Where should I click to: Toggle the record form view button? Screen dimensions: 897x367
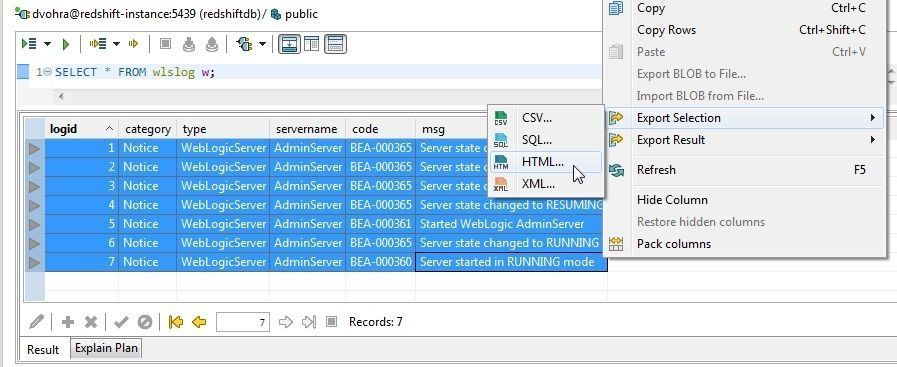point(335,44)
